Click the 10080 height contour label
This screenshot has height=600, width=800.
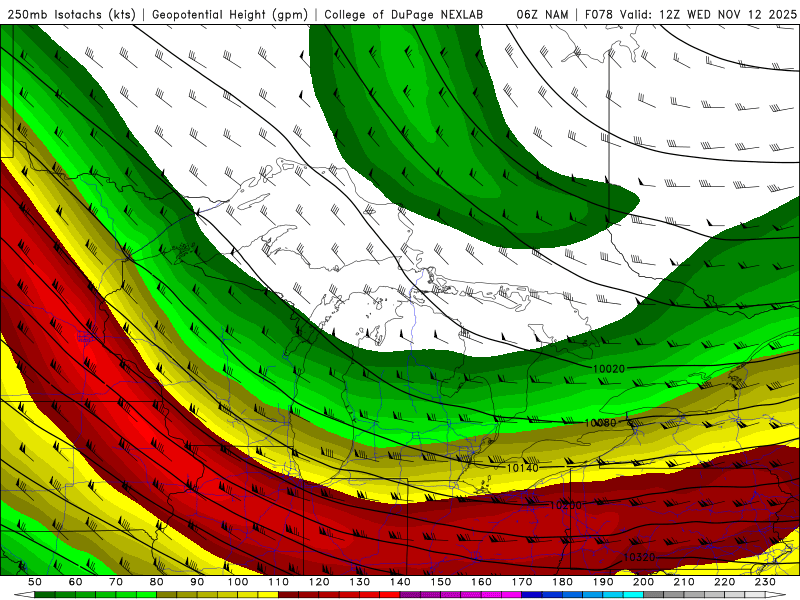pyautogui.click(x=601, y=423)
